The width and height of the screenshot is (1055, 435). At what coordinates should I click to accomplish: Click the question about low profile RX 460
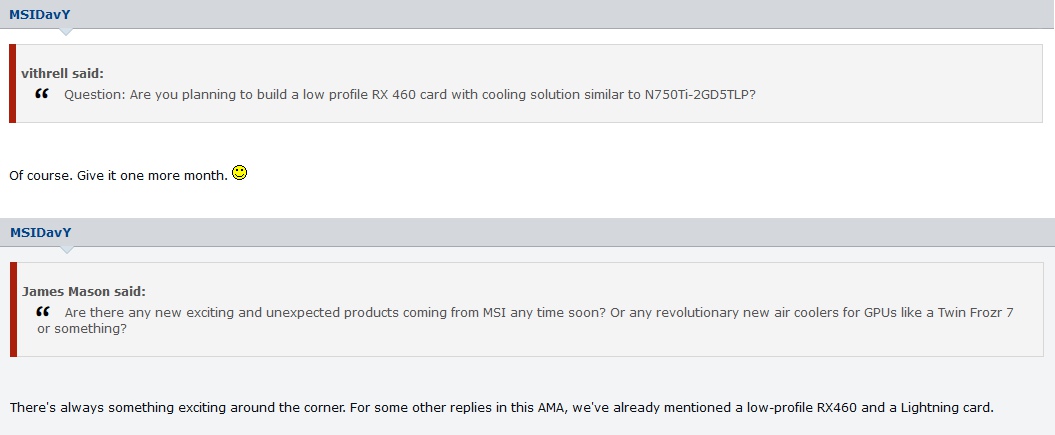pyautogui.click(x=410, y=95)
